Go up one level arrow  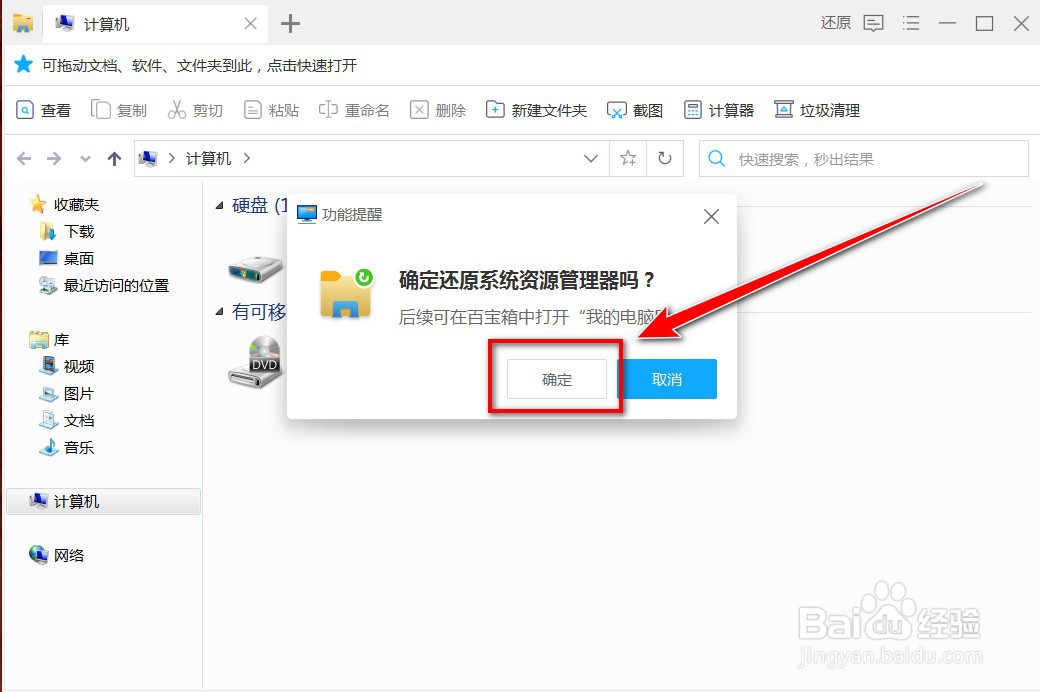[114, 159]
